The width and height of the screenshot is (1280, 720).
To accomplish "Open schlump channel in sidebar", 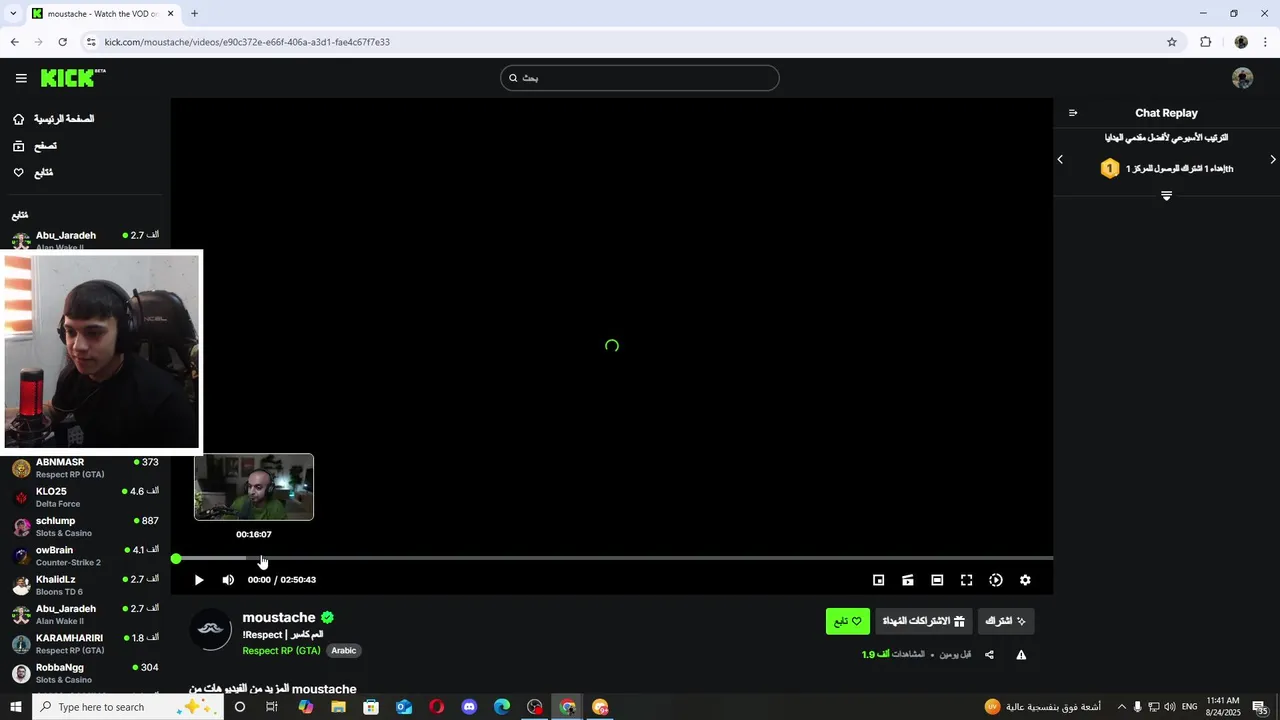I will [x=85, y=526].
